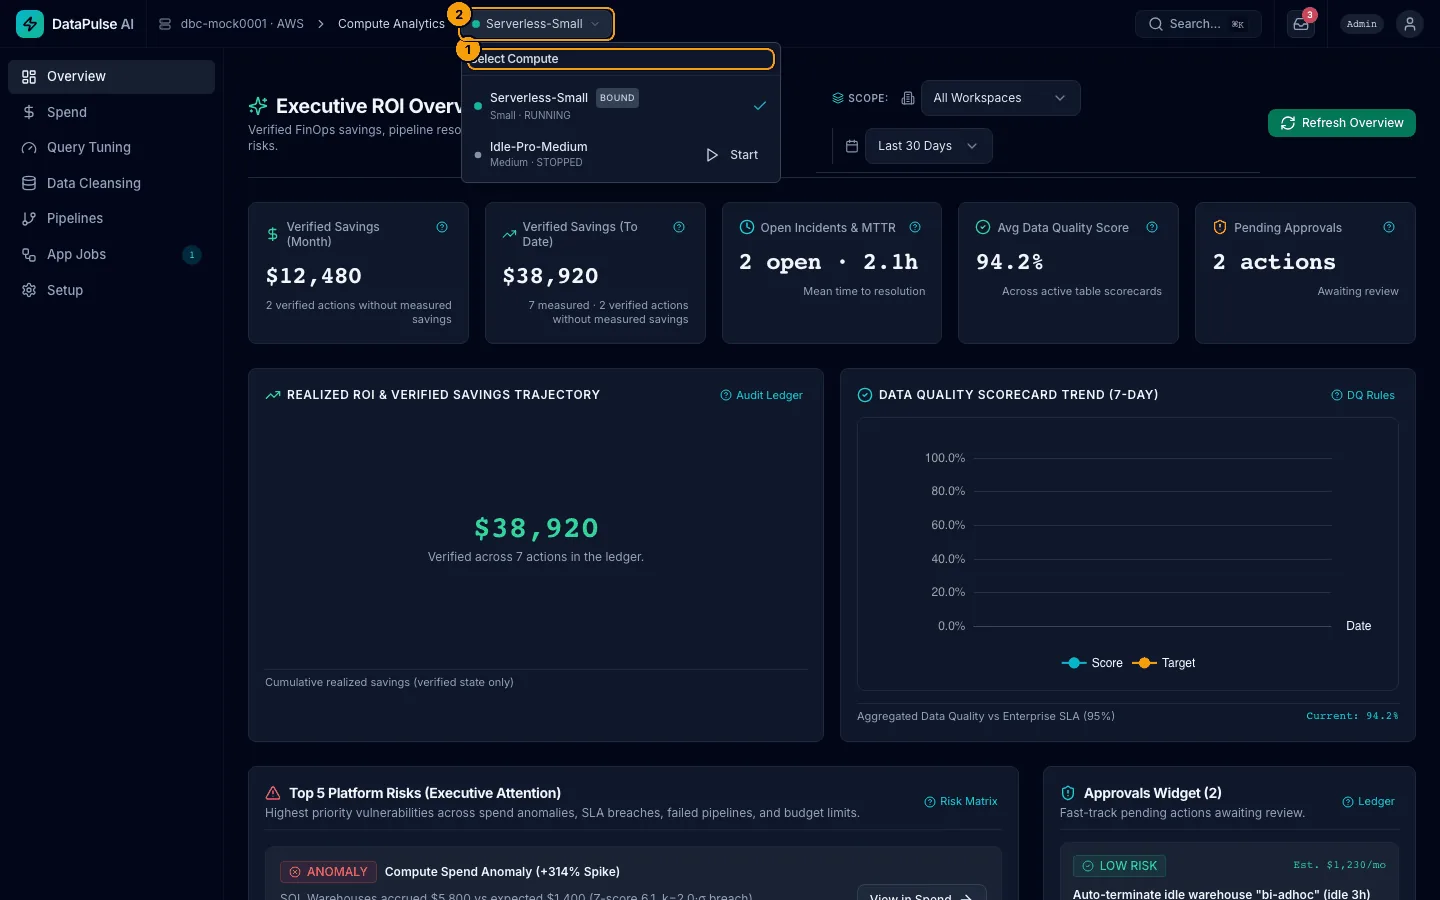Open the Ledger link in Approvals Widget
The height and width of the screenshot is (900, 1440).
click(x=1369, y=801)
